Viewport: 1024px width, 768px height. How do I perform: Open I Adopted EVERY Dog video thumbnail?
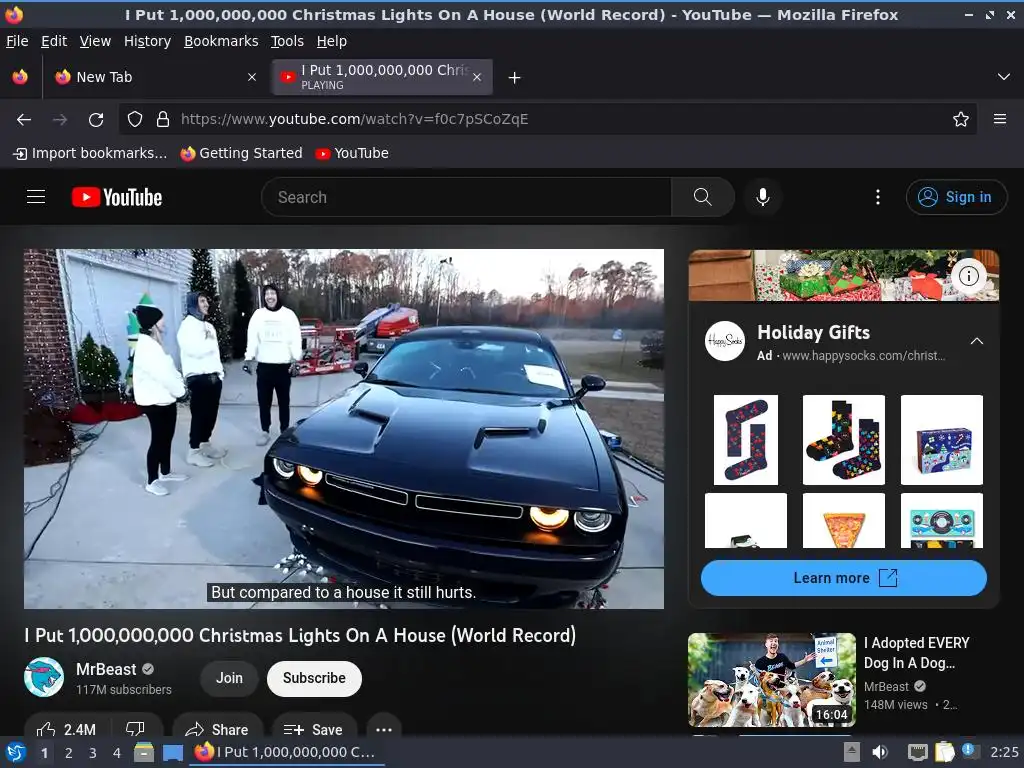771,680
